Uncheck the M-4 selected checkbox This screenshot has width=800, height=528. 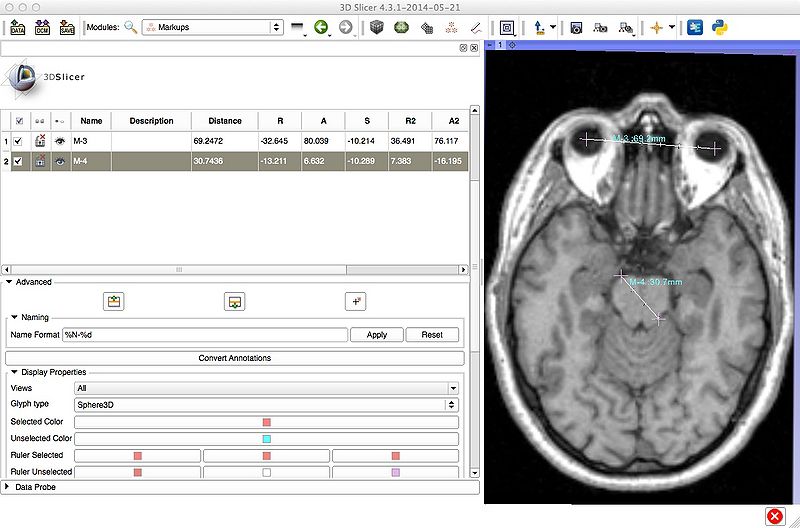pyautogui.click(x=19, y=161)
